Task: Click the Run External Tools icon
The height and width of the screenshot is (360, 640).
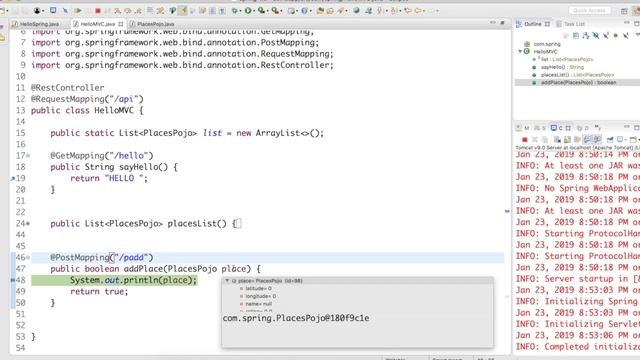Action: [275, 11]
